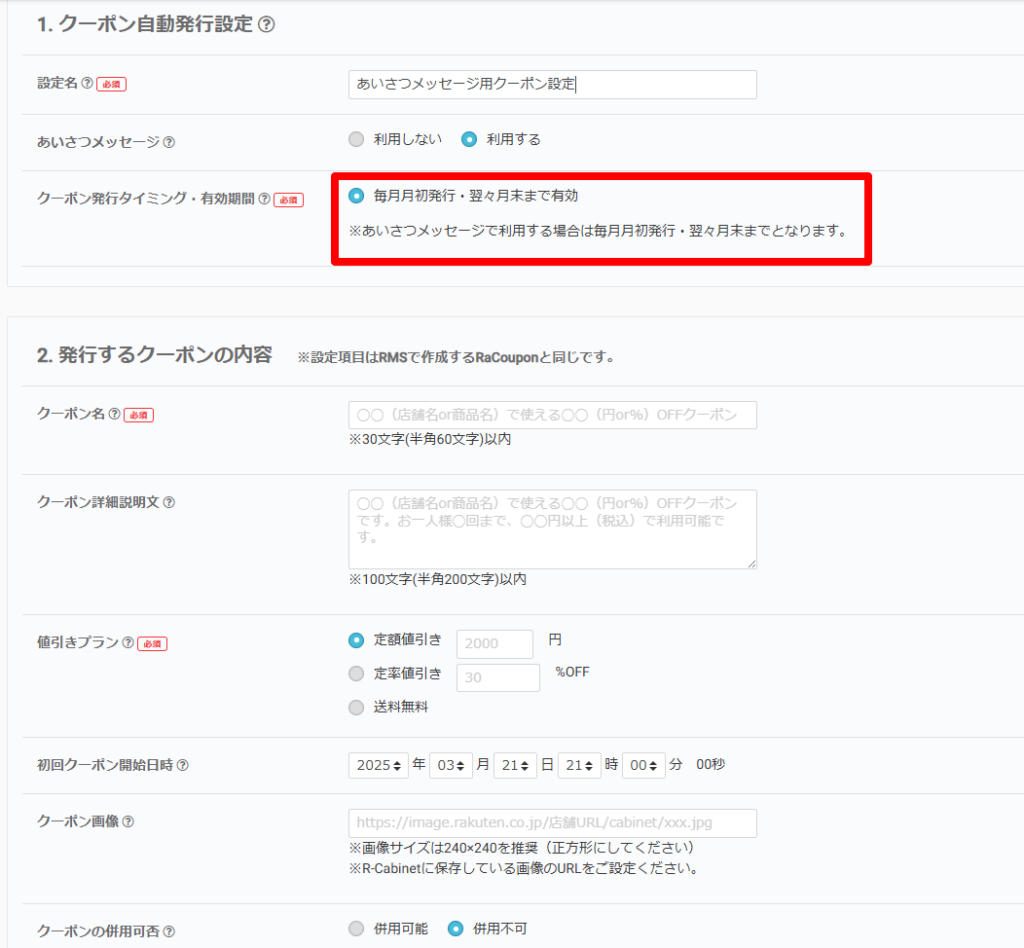1024x948 pixels.
Task: Open help icon beside クーポン自動発行設定 heading
Action: click(x=266, y=24)
